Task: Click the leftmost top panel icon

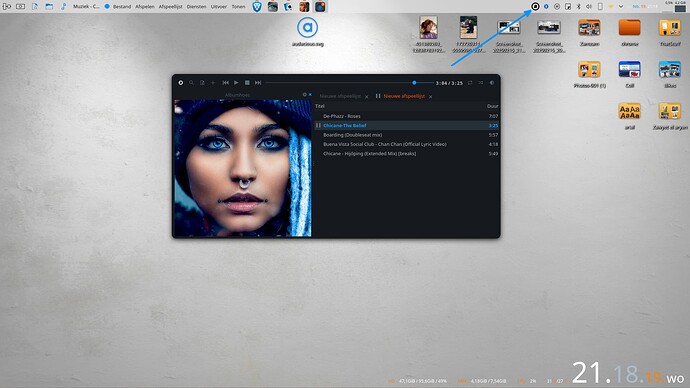Action: click(7, 7)
